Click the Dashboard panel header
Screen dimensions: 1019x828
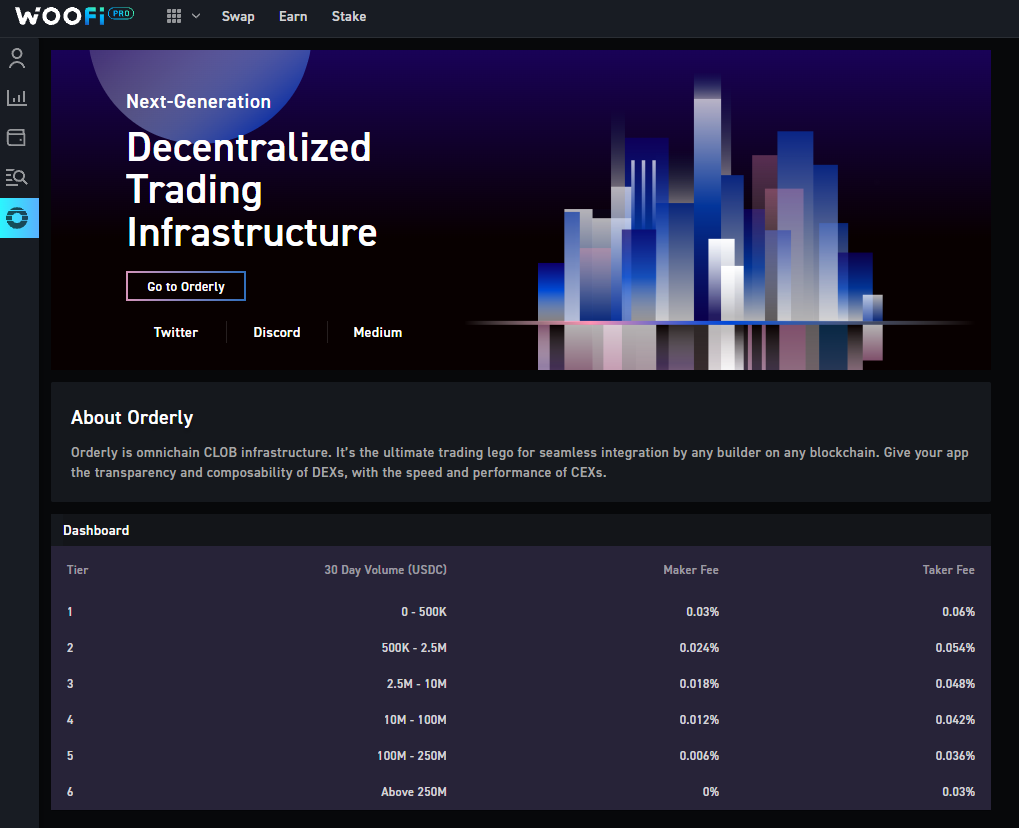pos(96,530)
